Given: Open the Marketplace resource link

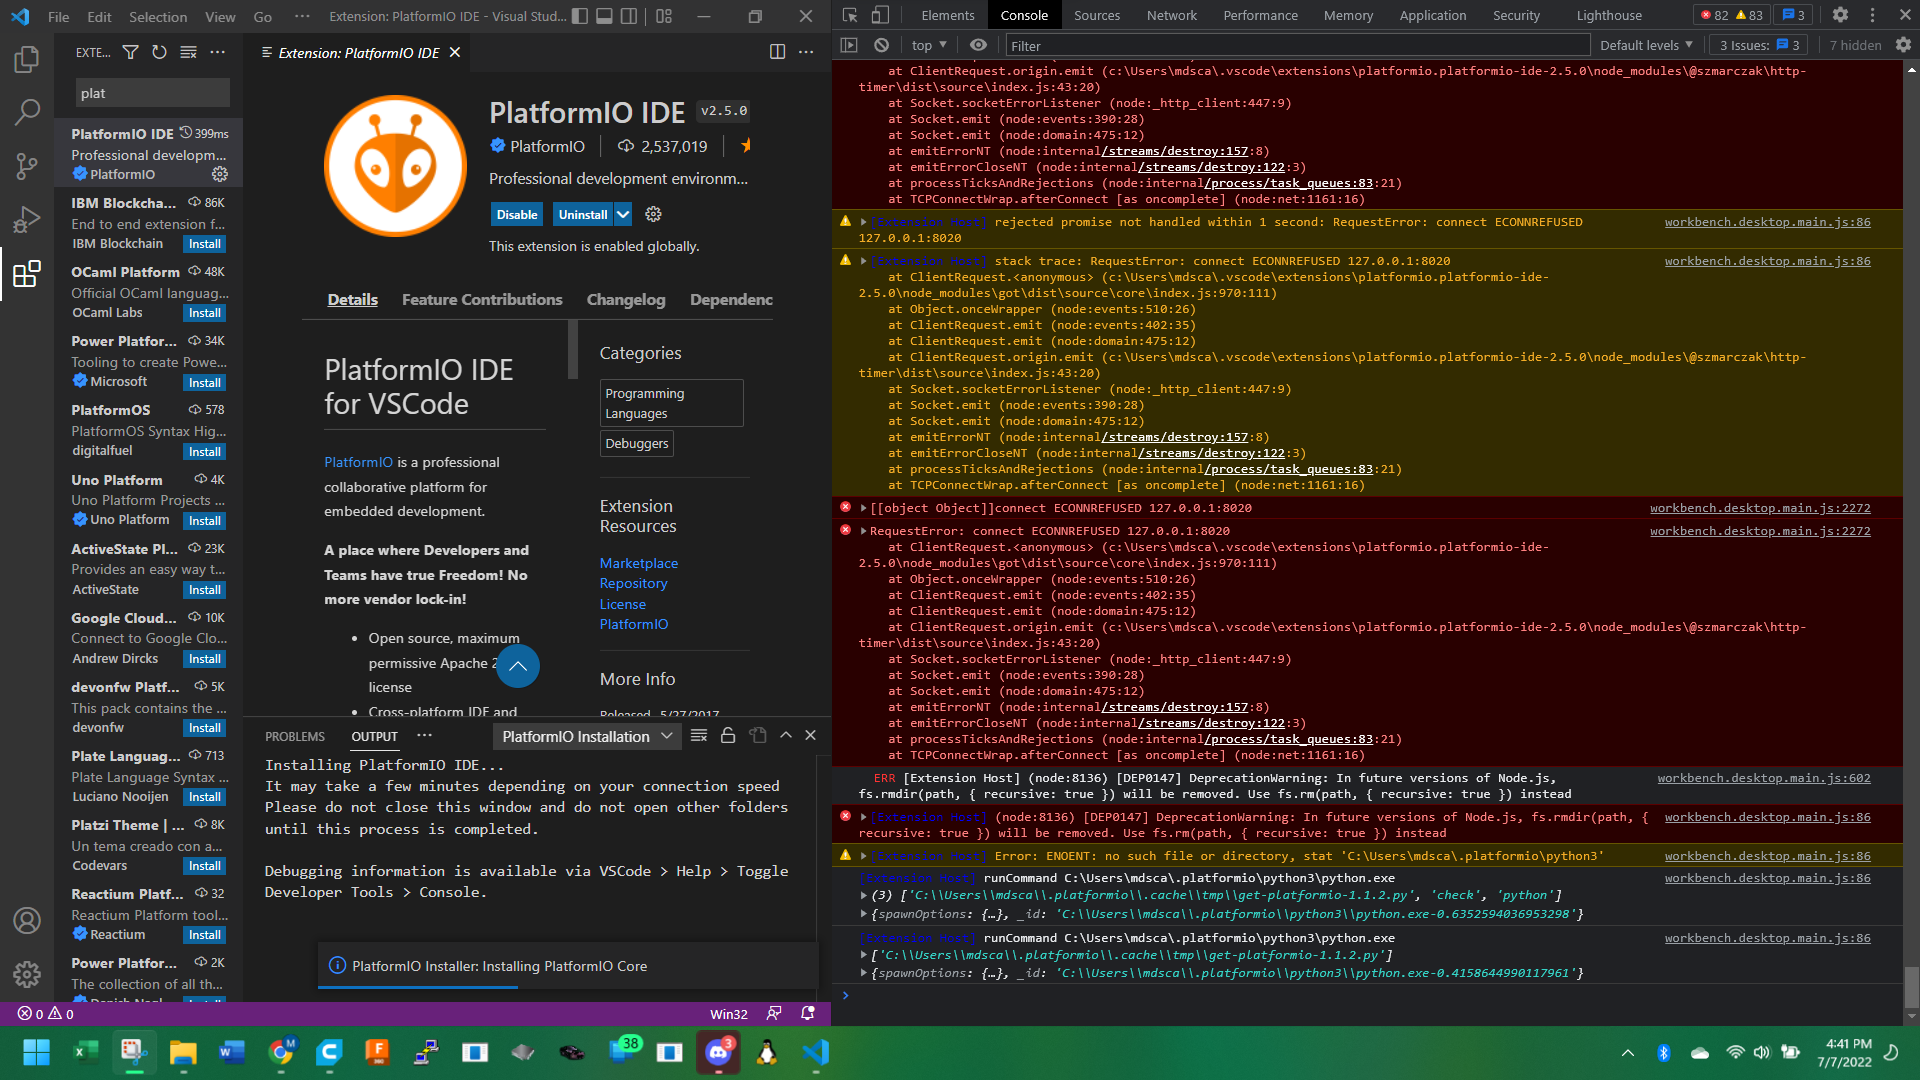Looking at the screenshot, I should click(x=639, y=563).
